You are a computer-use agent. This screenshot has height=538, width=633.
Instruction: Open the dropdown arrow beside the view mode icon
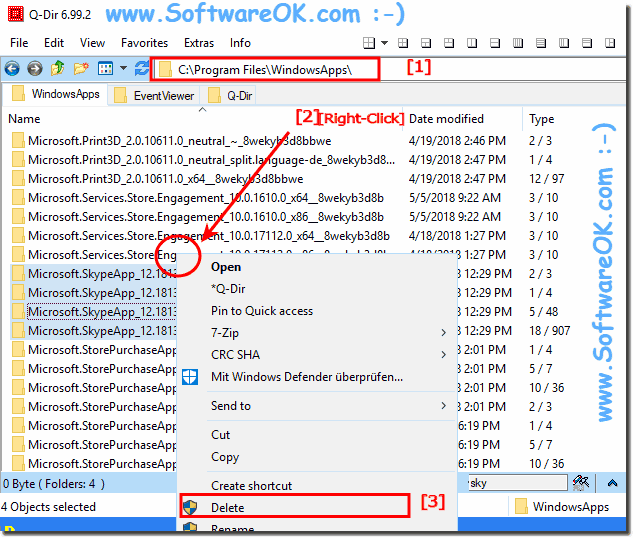124,68
